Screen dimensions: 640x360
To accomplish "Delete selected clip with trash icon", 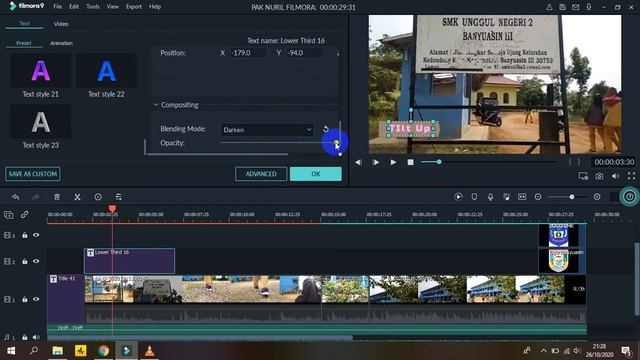I will pyautogui.click(x=57, y=197).
